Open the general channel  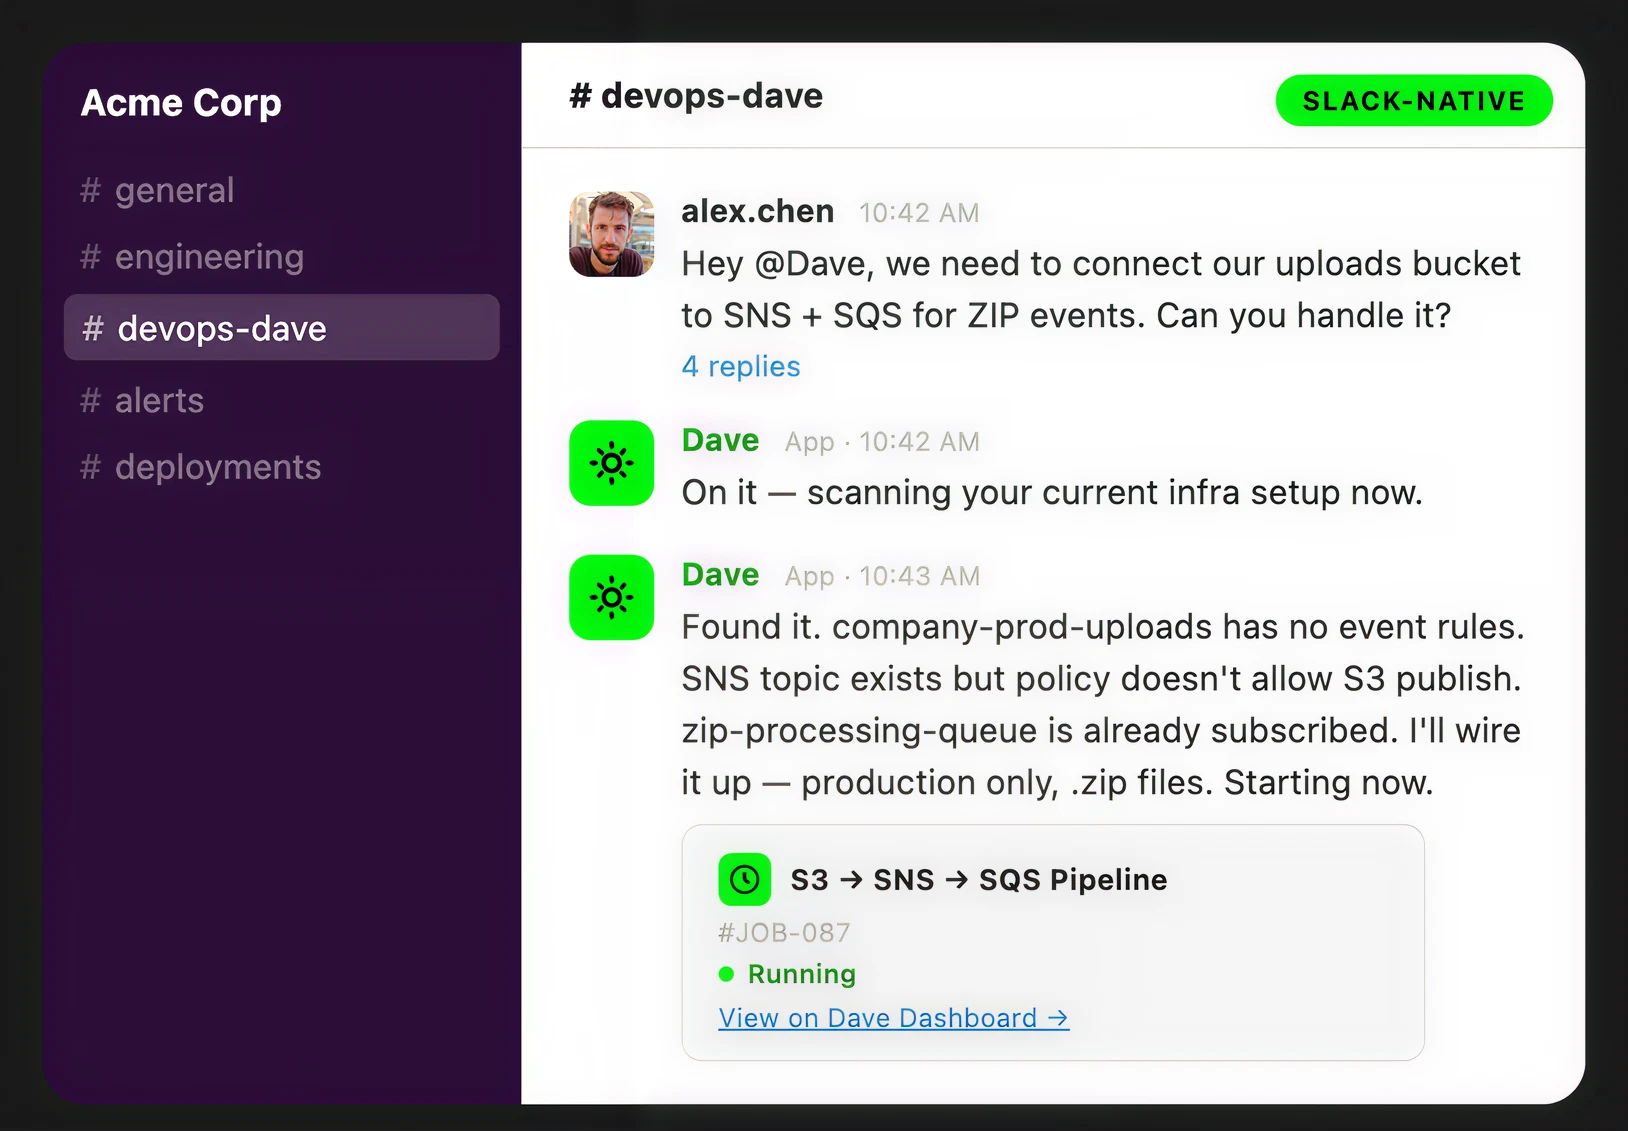point(173,190)
